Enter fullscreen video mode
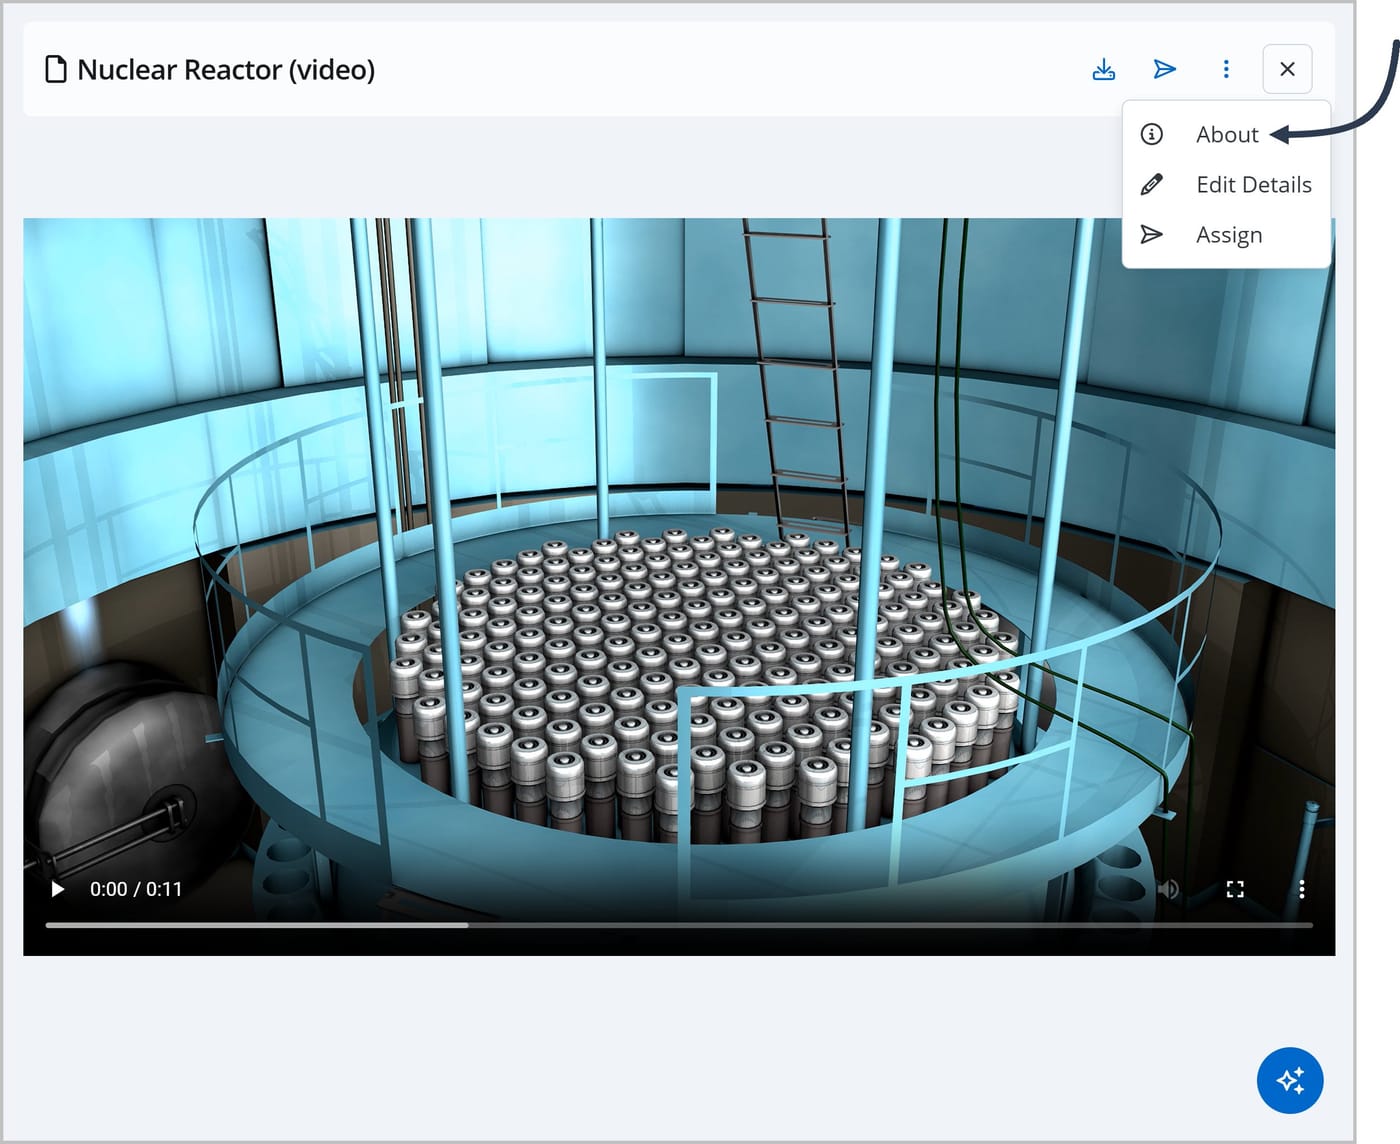This screenshot has height=1144, width=1400. point(1235,889)
